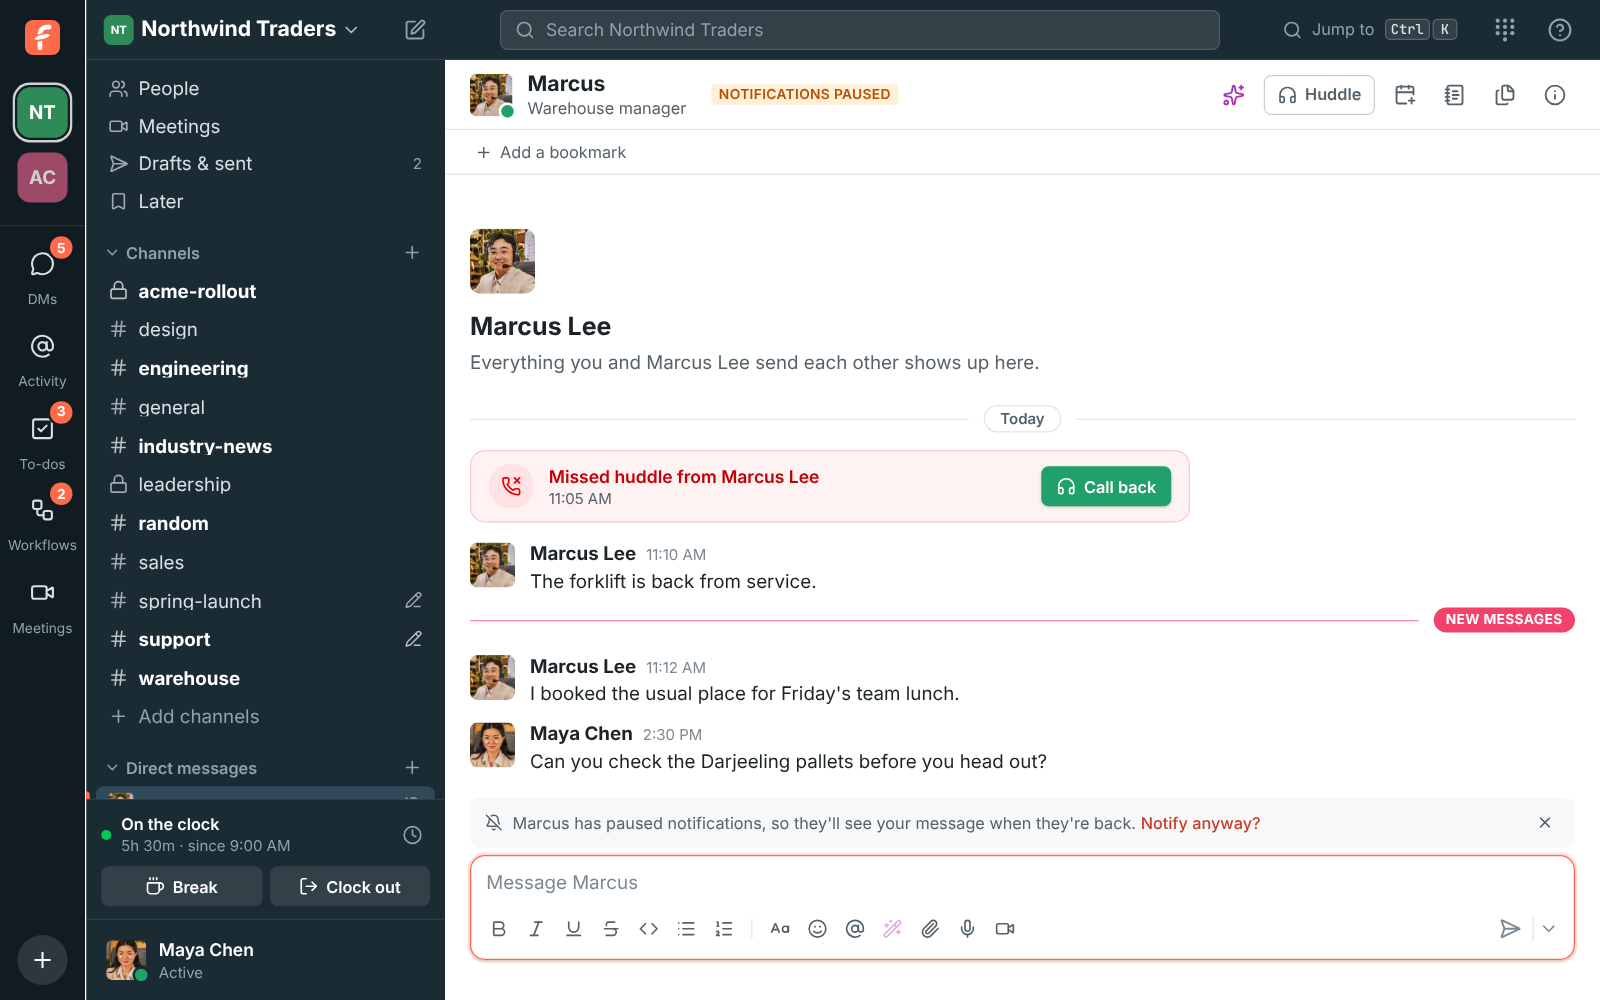This screenshot has width=1600, height=1000.
Task: Toggle underline formatting
Action: [573, 929]
